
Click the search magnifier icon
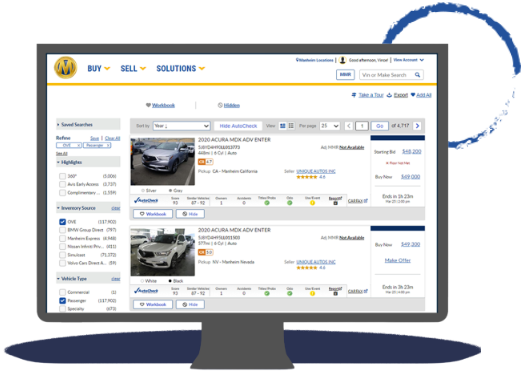point(417,75)
